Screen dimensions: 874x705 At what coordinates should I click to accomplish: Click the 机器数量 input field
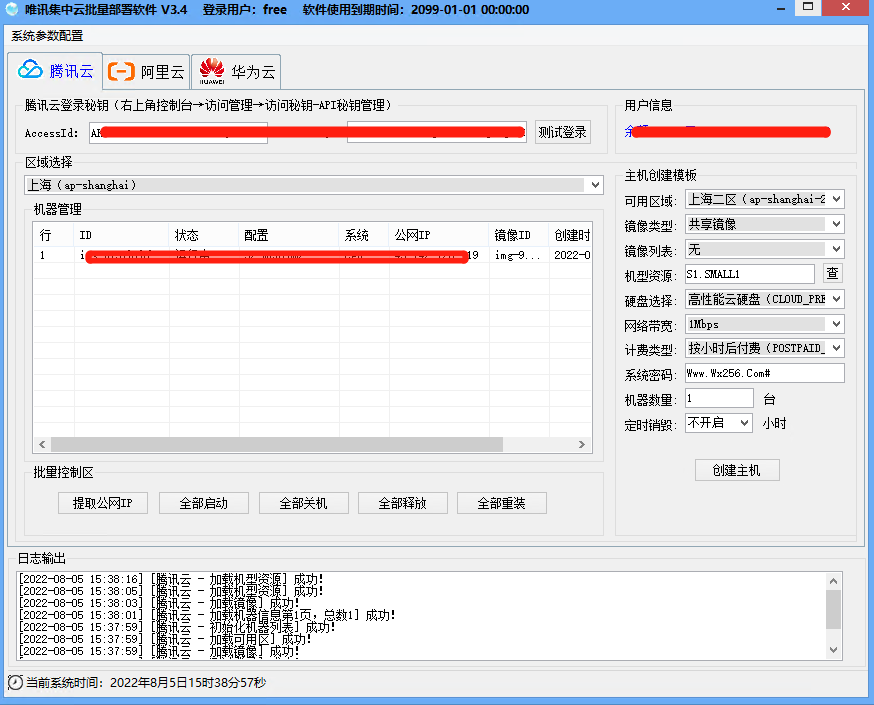[x=719, y=398]
